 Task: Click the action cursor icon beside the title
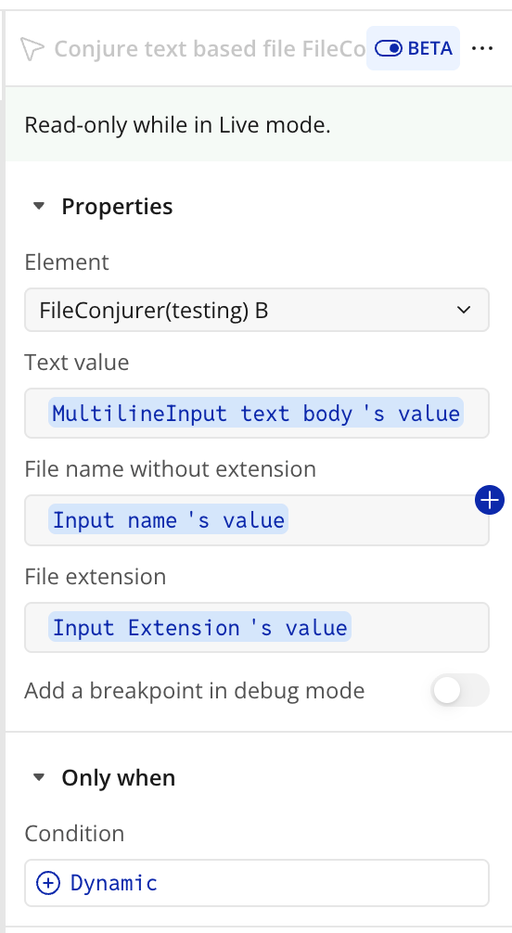coord(32,49)
